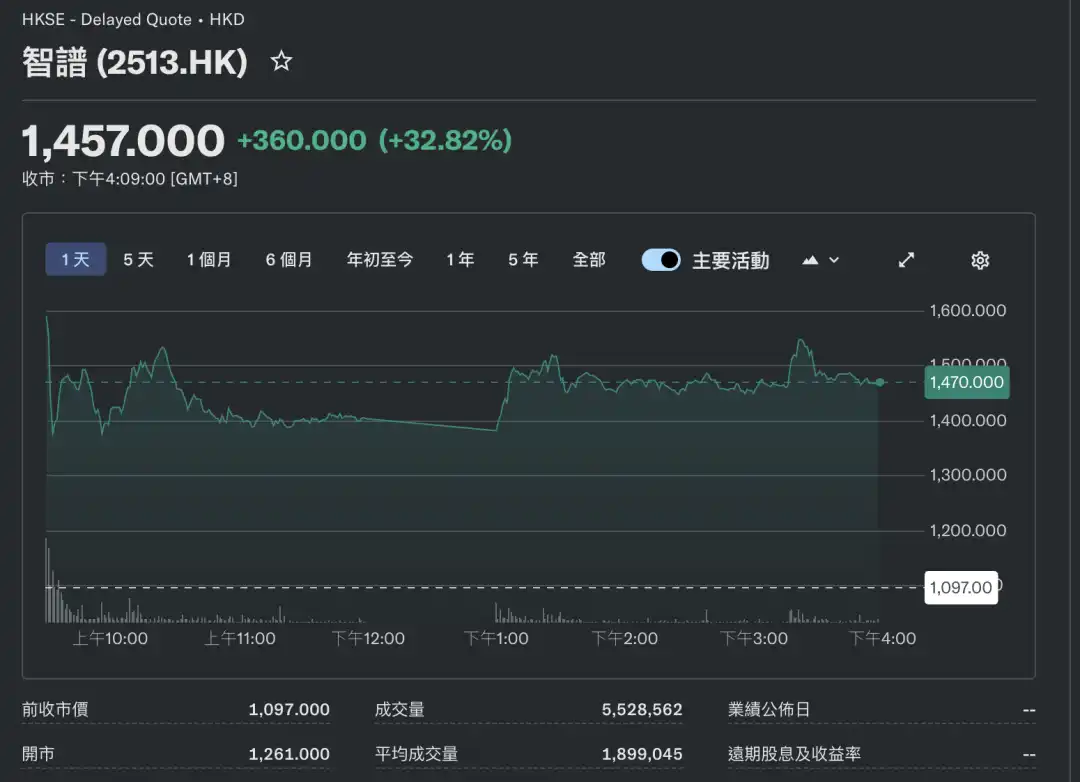Toggle the 主要活動 switch

661,260
